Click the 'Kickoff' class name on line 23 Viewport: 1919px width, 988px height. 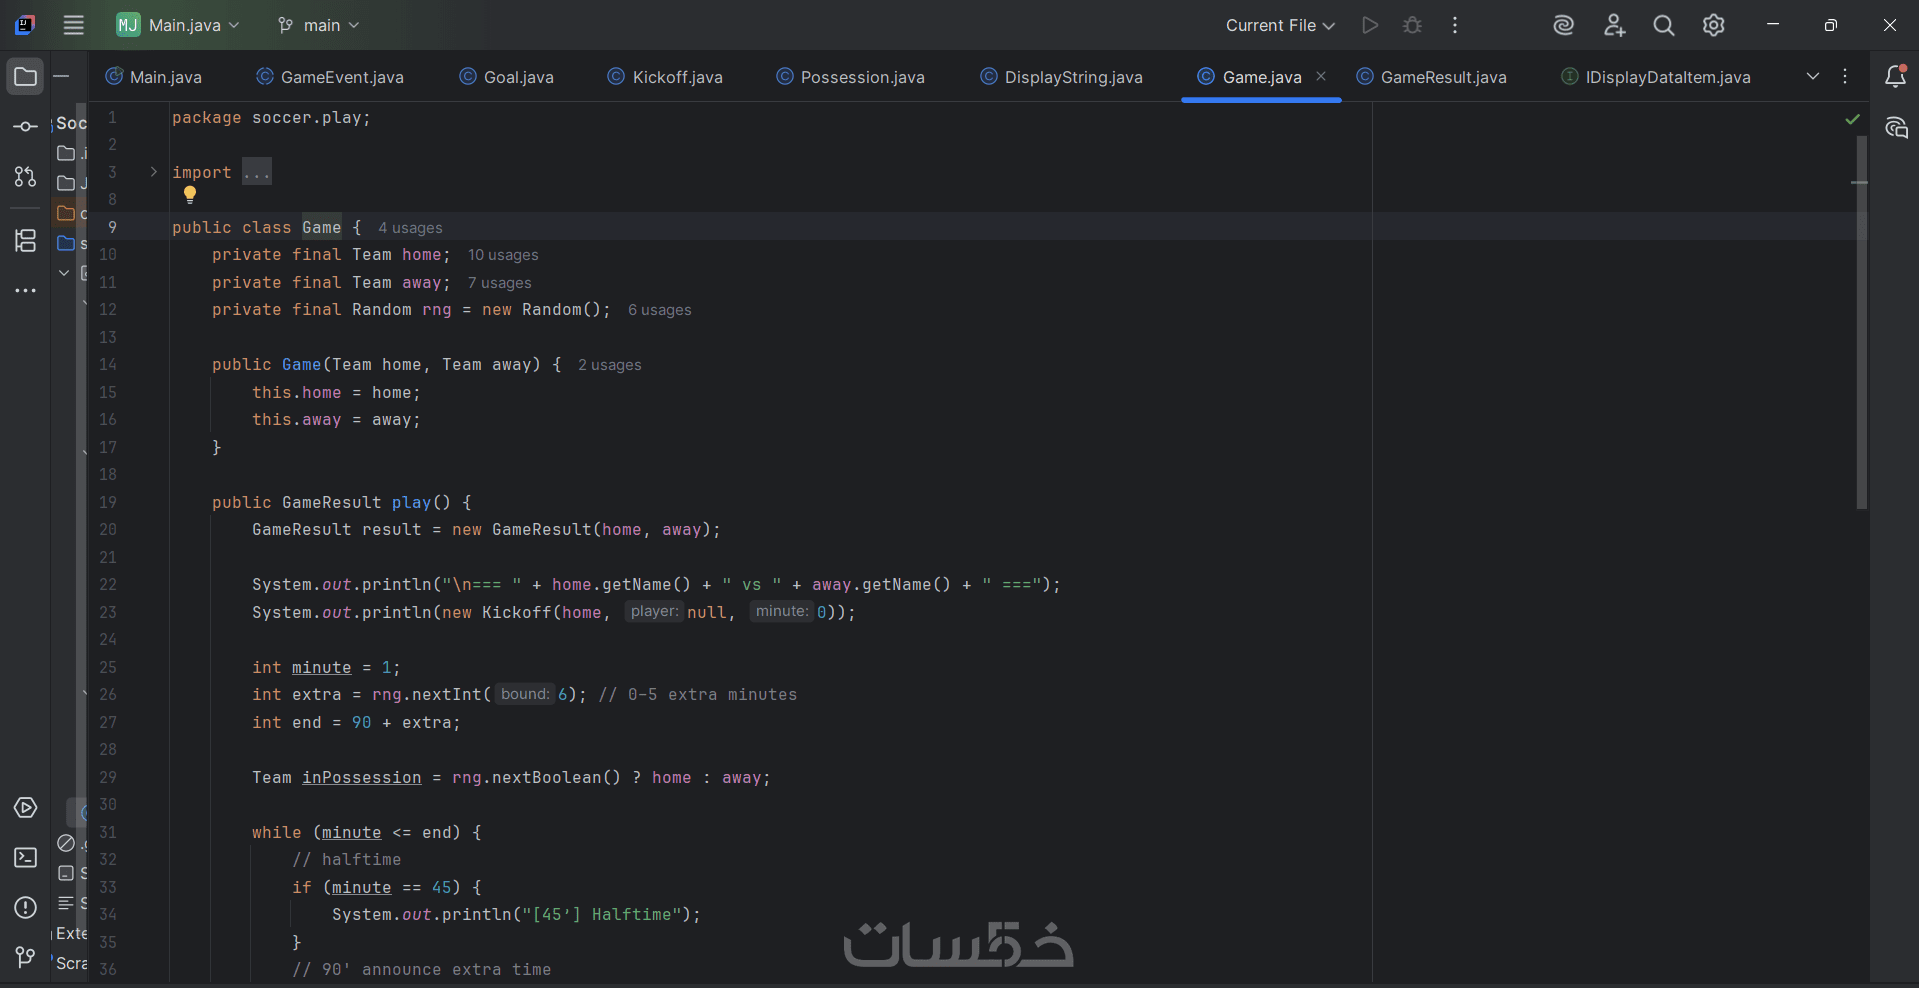point(516,612)
